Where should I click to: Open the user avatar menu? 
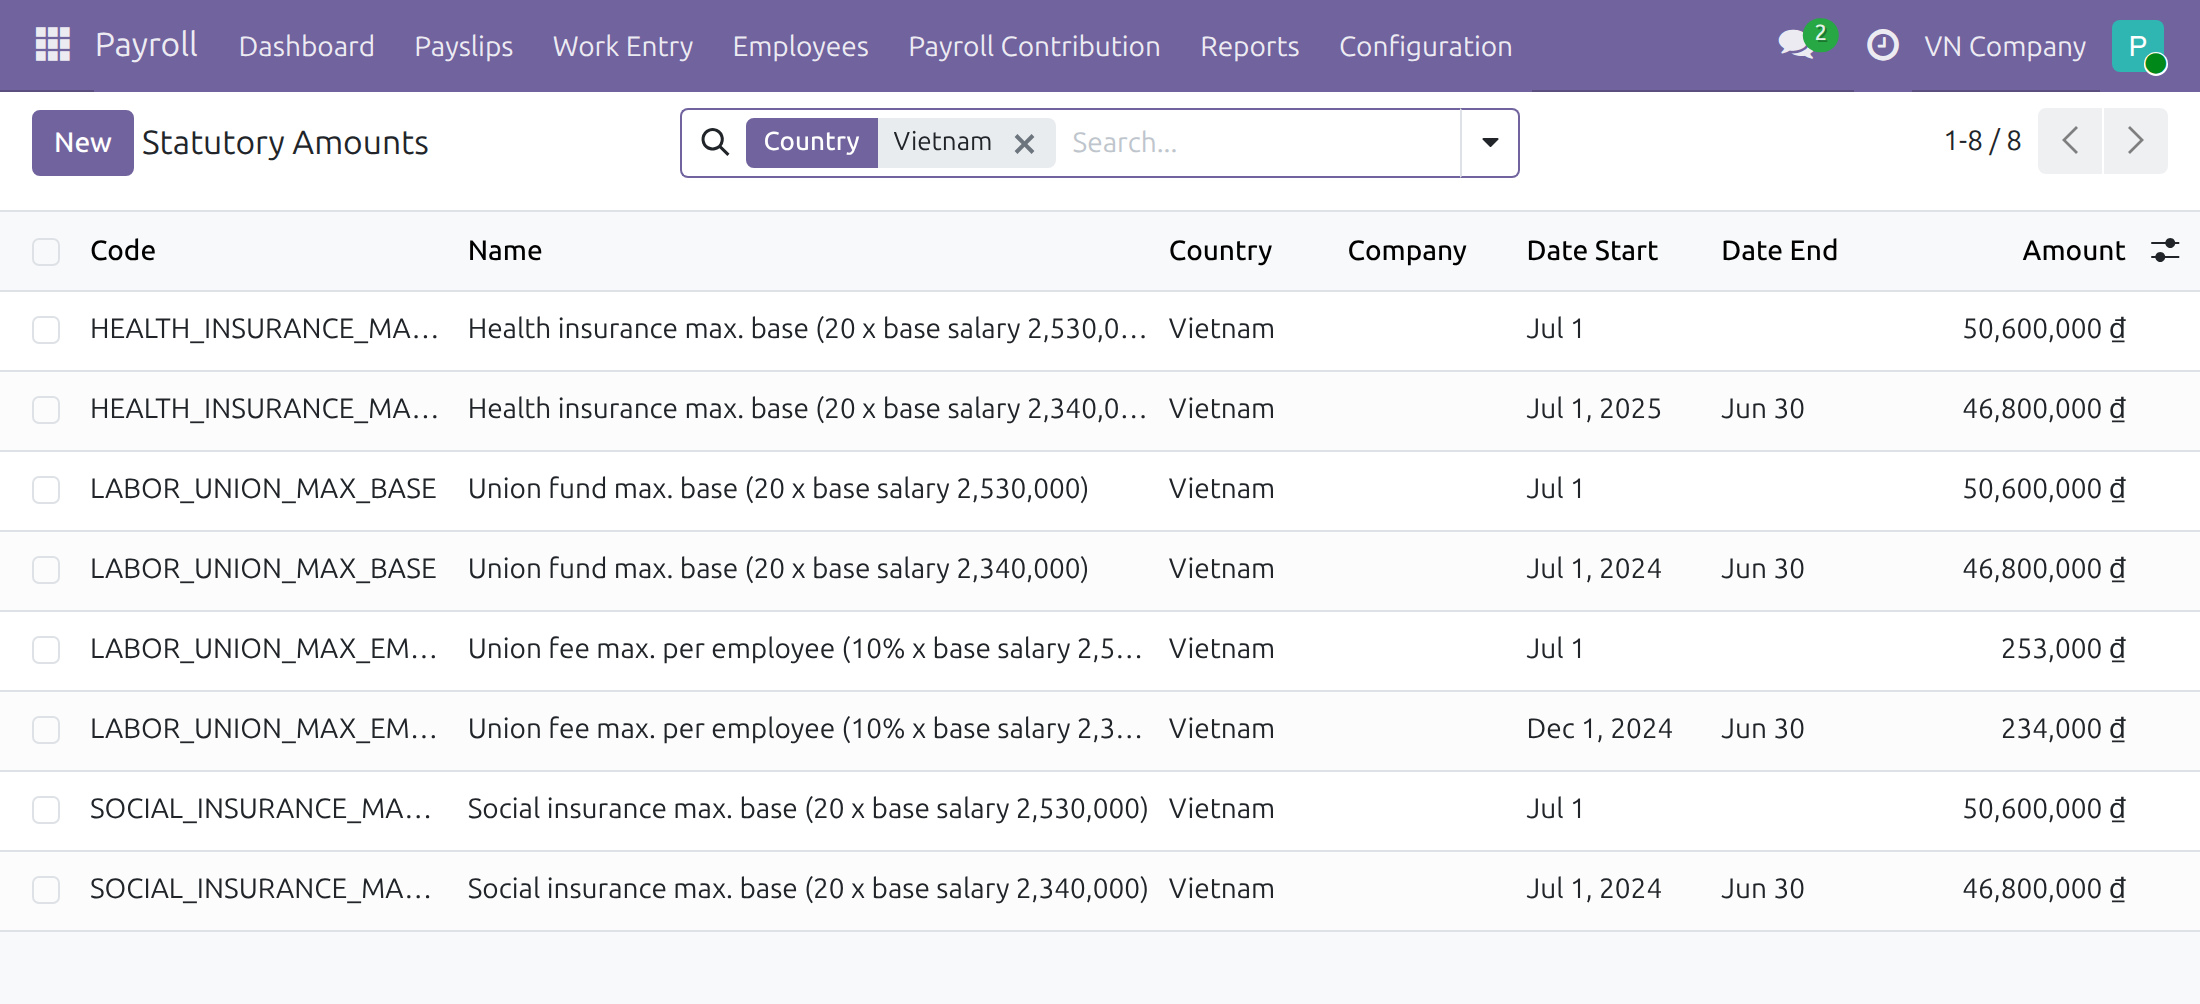[x=2138, y=46]
